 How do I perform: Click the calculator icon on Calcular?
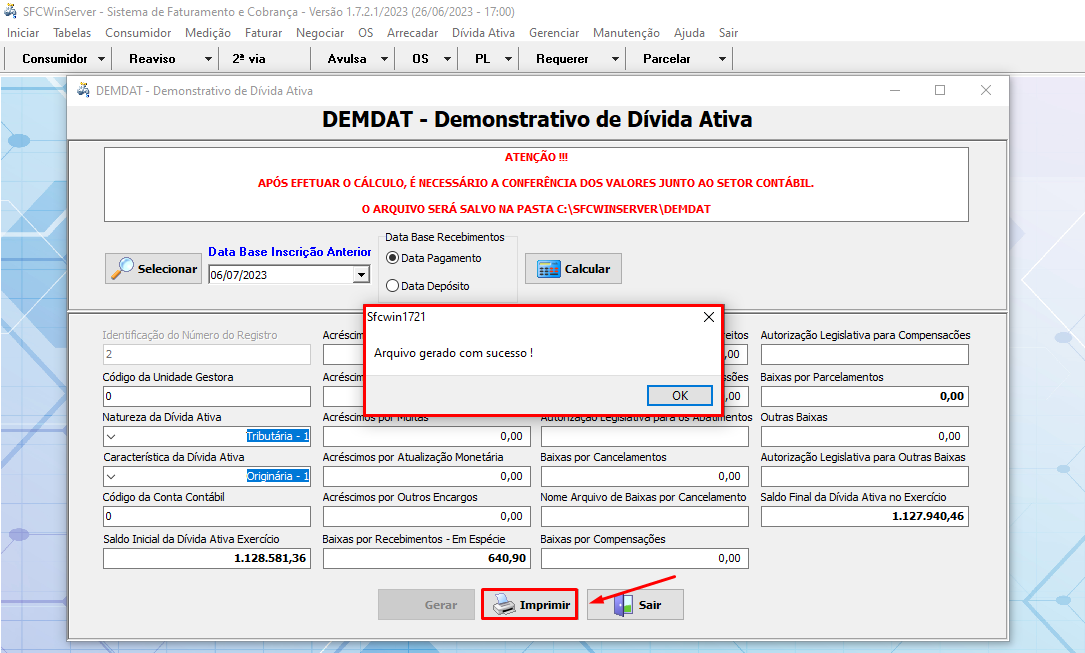point(549,269)
